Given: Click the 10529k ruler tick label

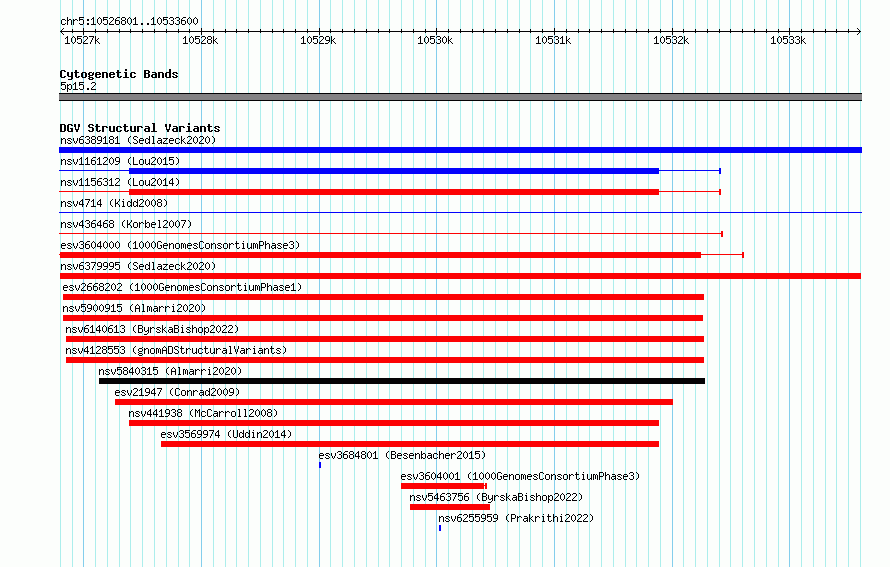Looking at the screenshot, I should pyautogui.click(x=318, y=40).
